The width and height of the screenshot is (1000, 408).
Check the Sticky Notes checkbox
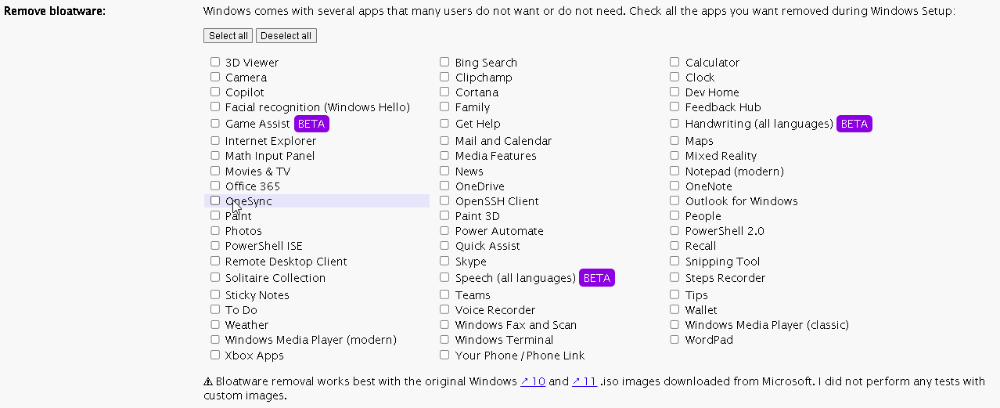click(x=215, y=294)
